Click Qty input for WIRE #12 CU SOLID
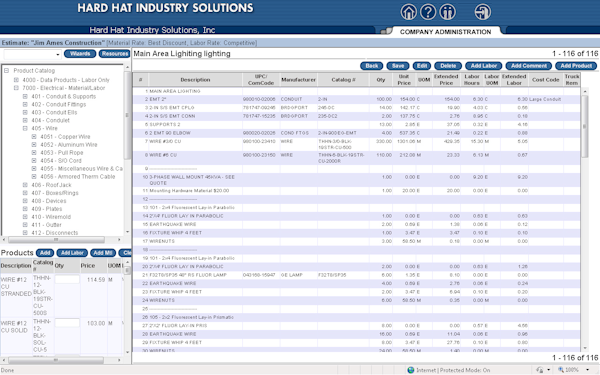Screen dimensions: 600x375 point(67,323)
